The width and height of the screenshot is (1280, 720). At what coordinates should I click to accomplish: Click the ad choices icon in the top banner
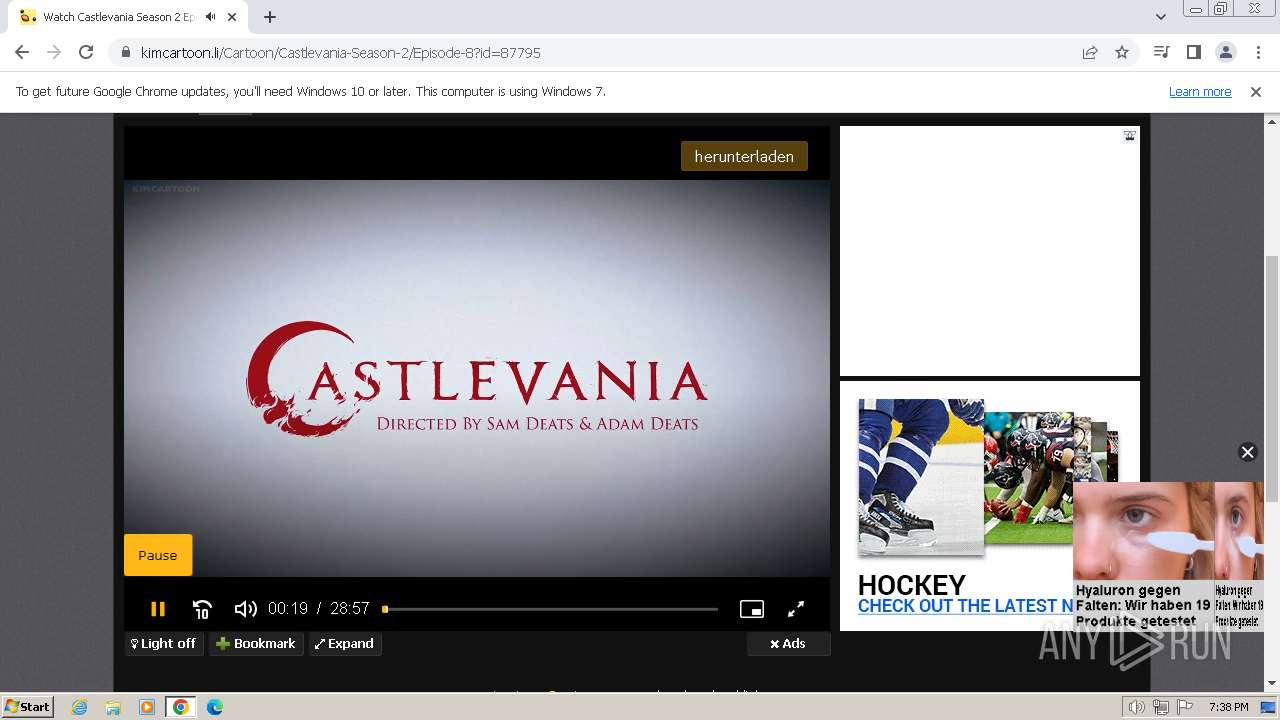coord(1129,135)
